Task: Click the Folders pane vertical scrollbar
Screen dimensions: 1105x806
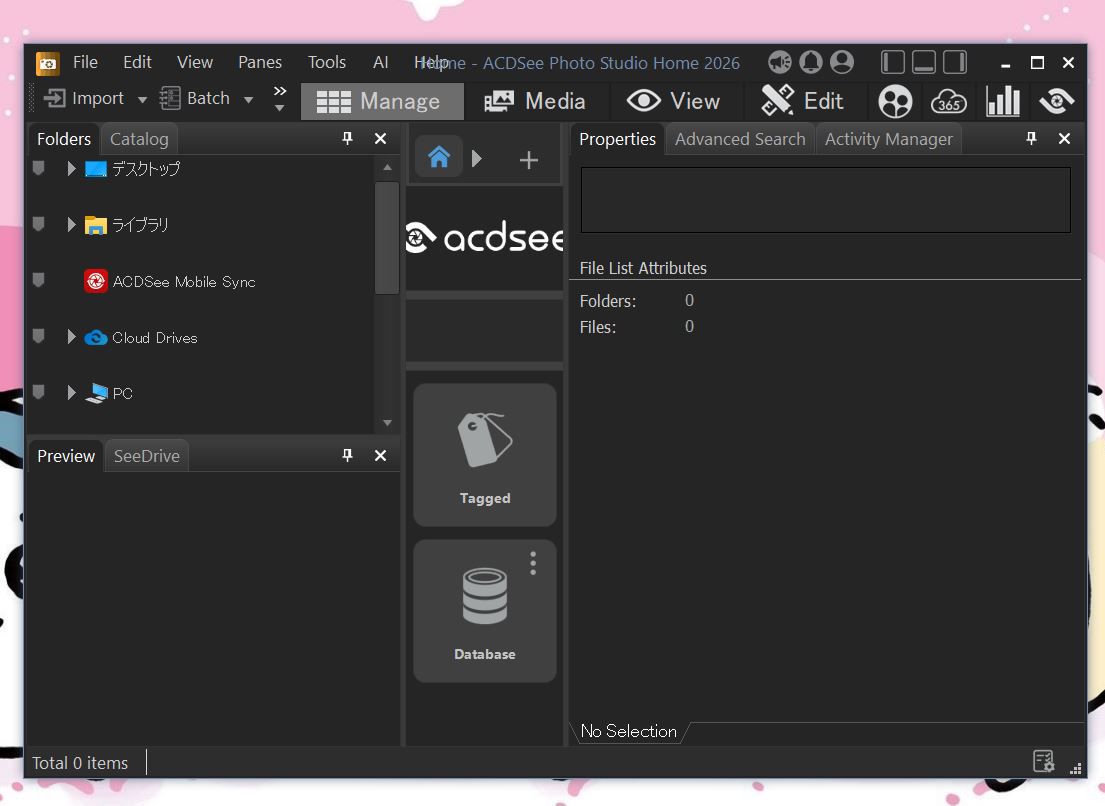Action: pos(387,238)
